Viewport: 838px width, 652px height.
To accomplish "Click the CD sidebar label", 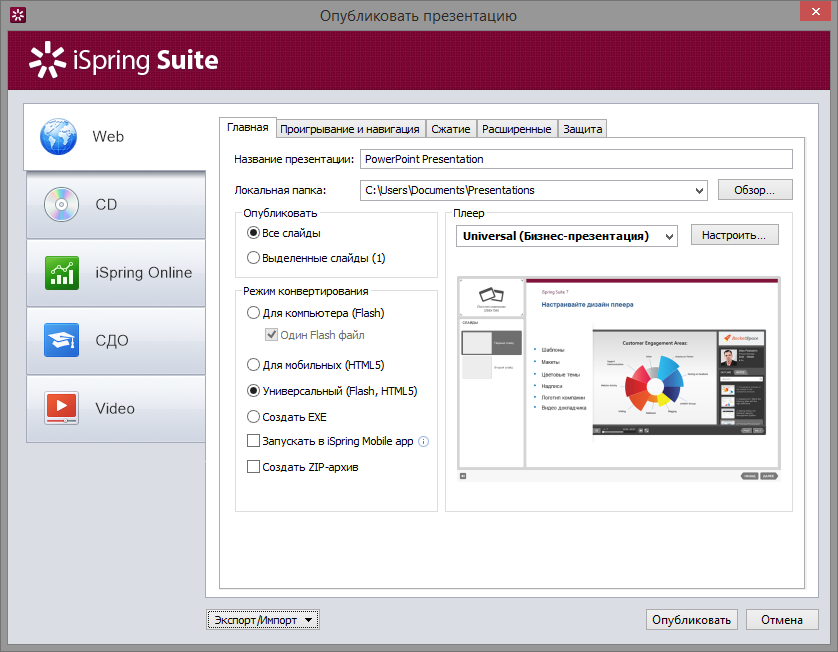I will click(106, 205).
